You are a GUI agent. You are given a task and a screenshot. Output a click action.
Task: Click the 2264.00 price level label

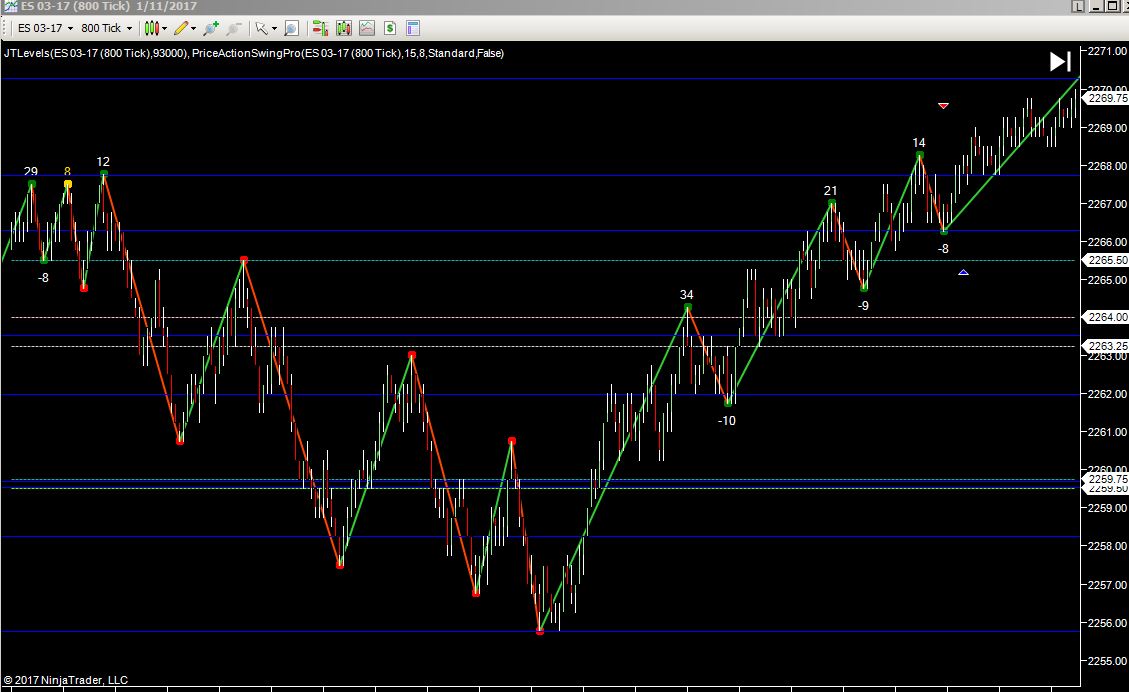point(1106,317)
